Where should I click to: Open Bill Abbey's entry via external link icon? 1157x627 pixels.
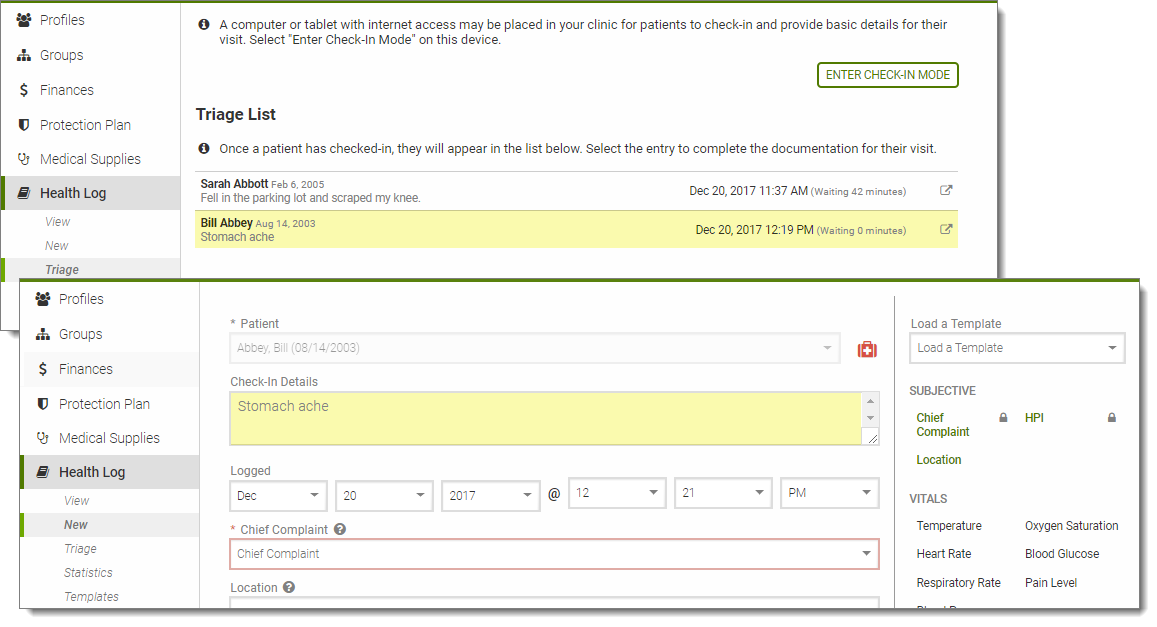click(946, 229)
